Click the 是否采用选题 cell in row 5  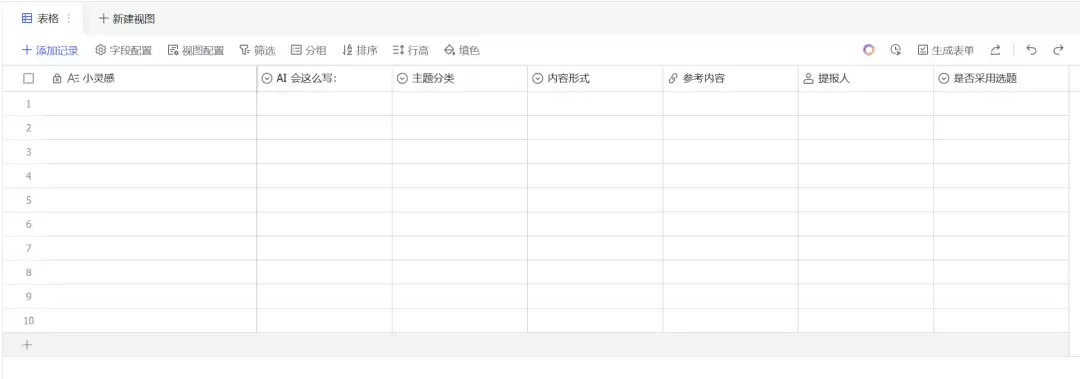point(1001,200)
